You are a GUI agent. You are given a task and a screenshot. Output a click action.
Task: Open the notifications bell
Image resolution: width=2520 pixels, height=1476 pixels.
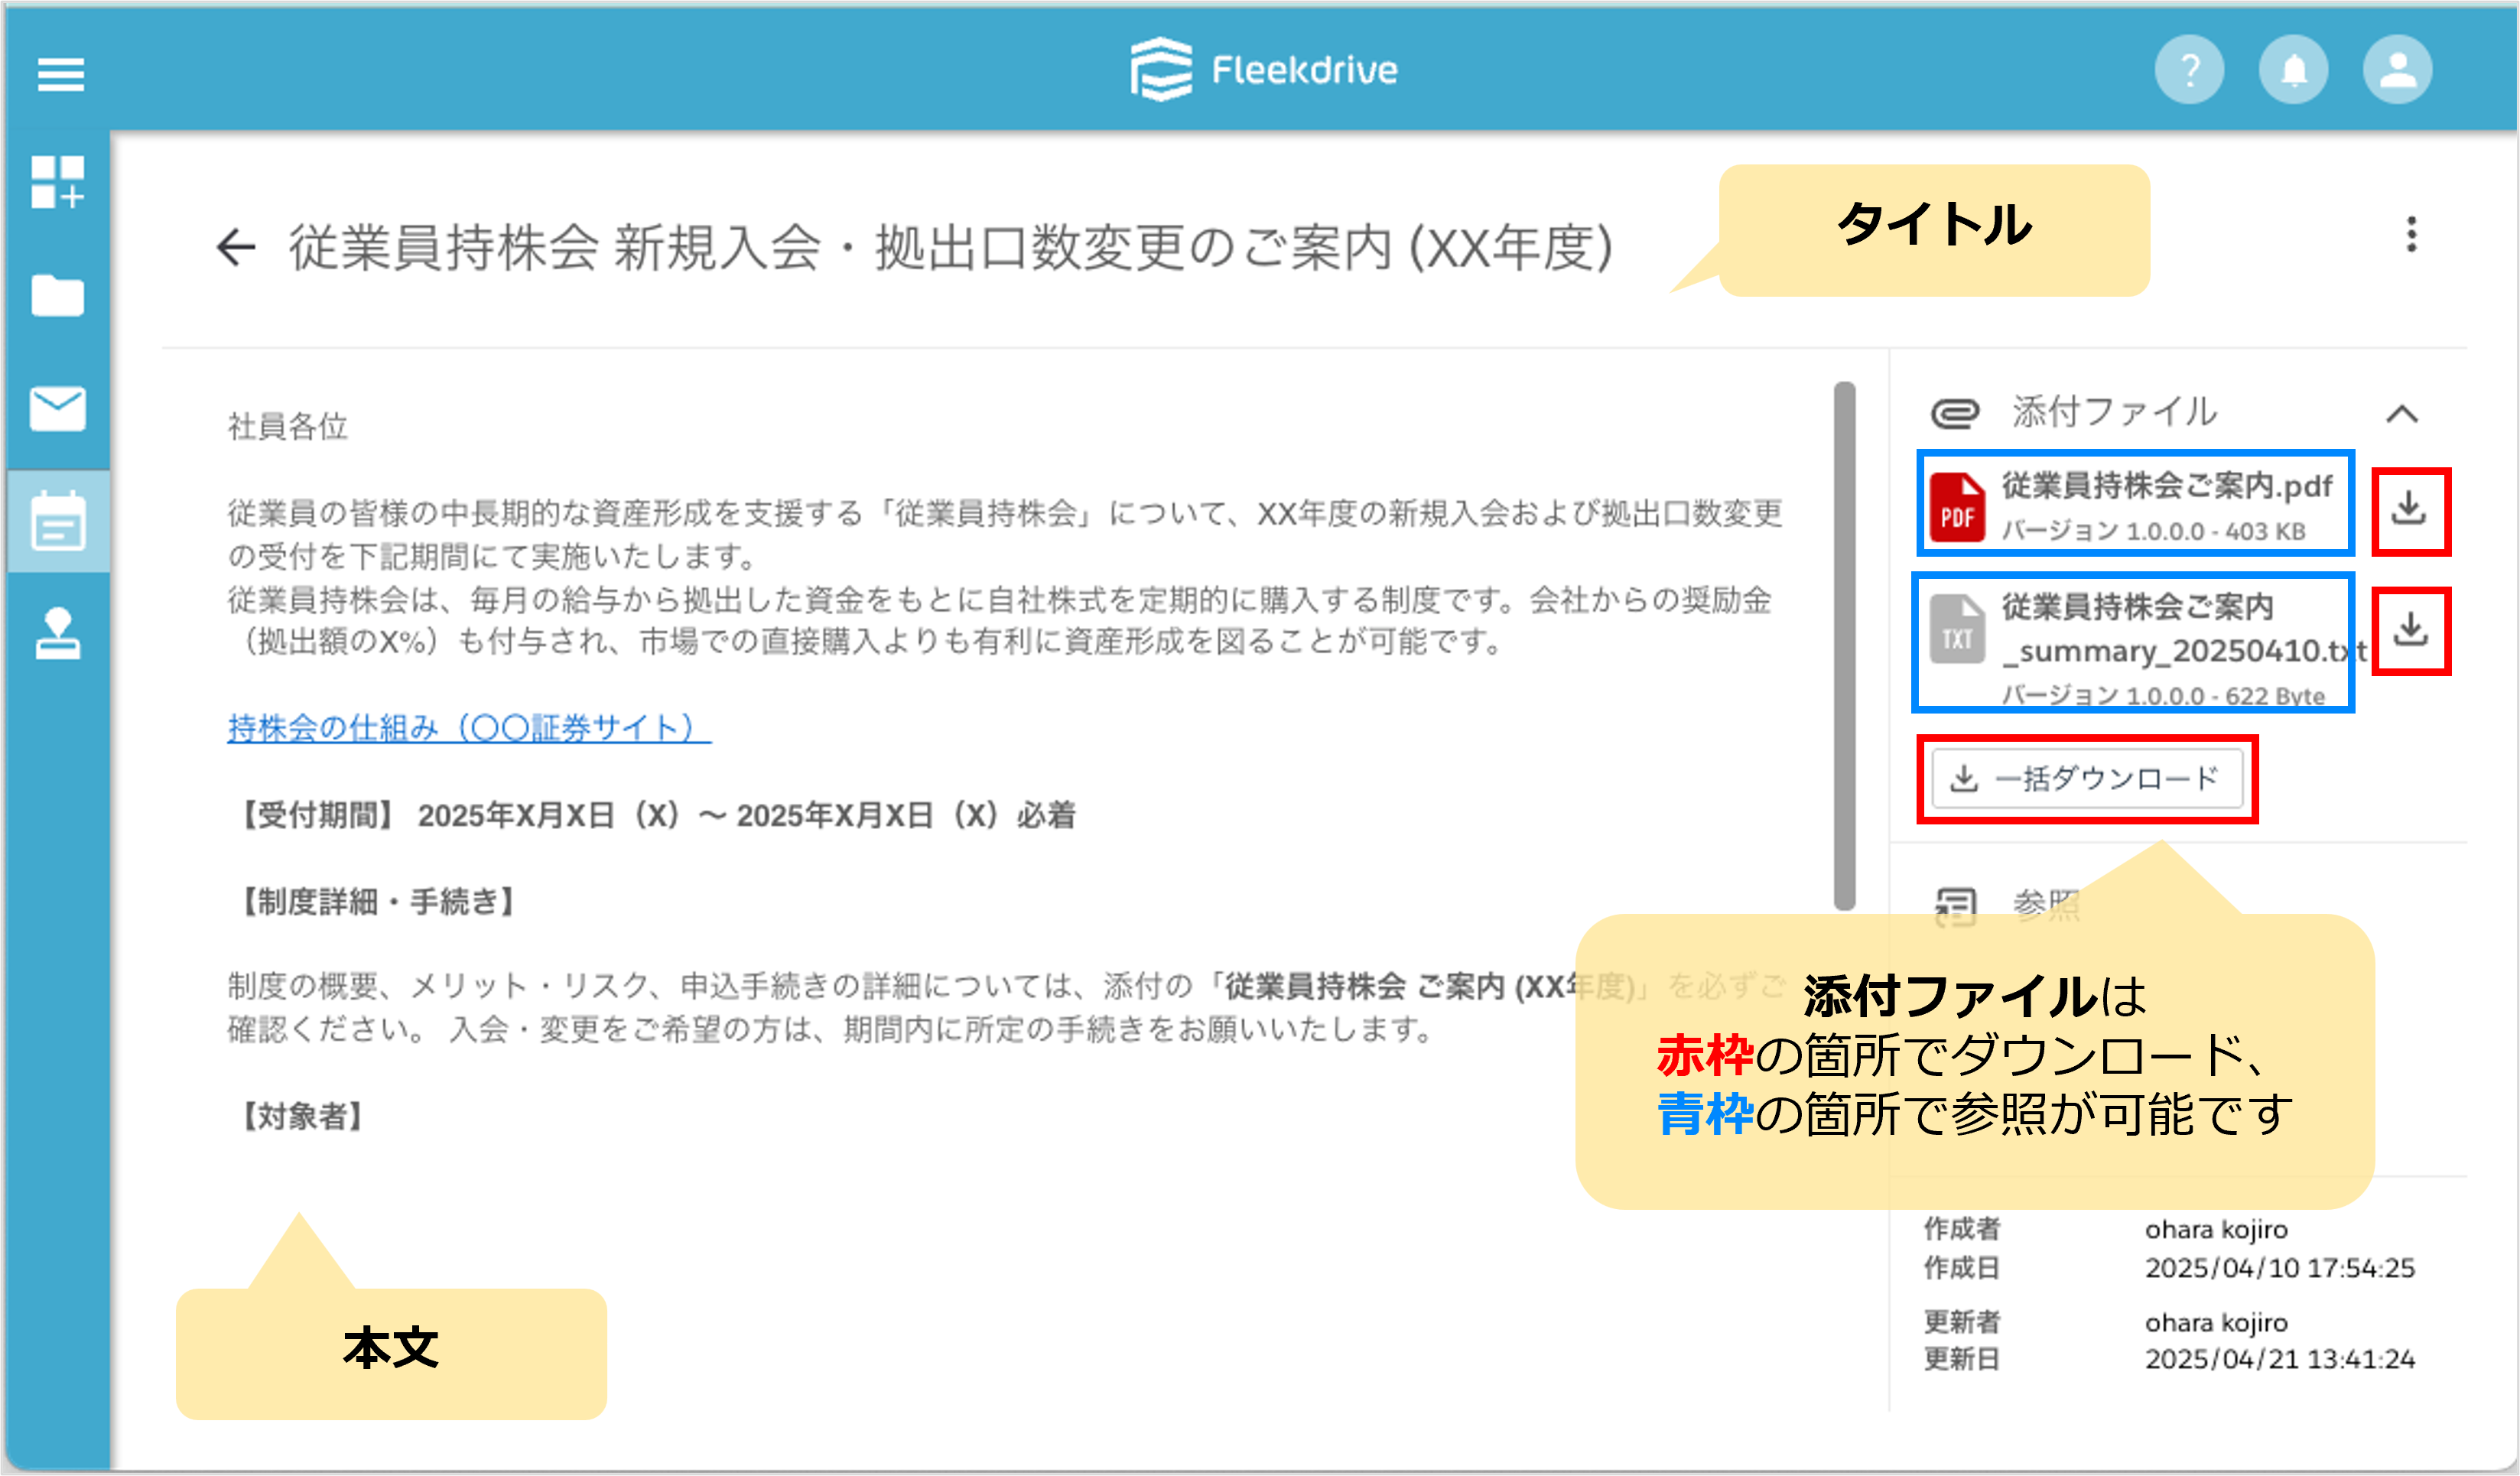click(x=2293, y=70)
